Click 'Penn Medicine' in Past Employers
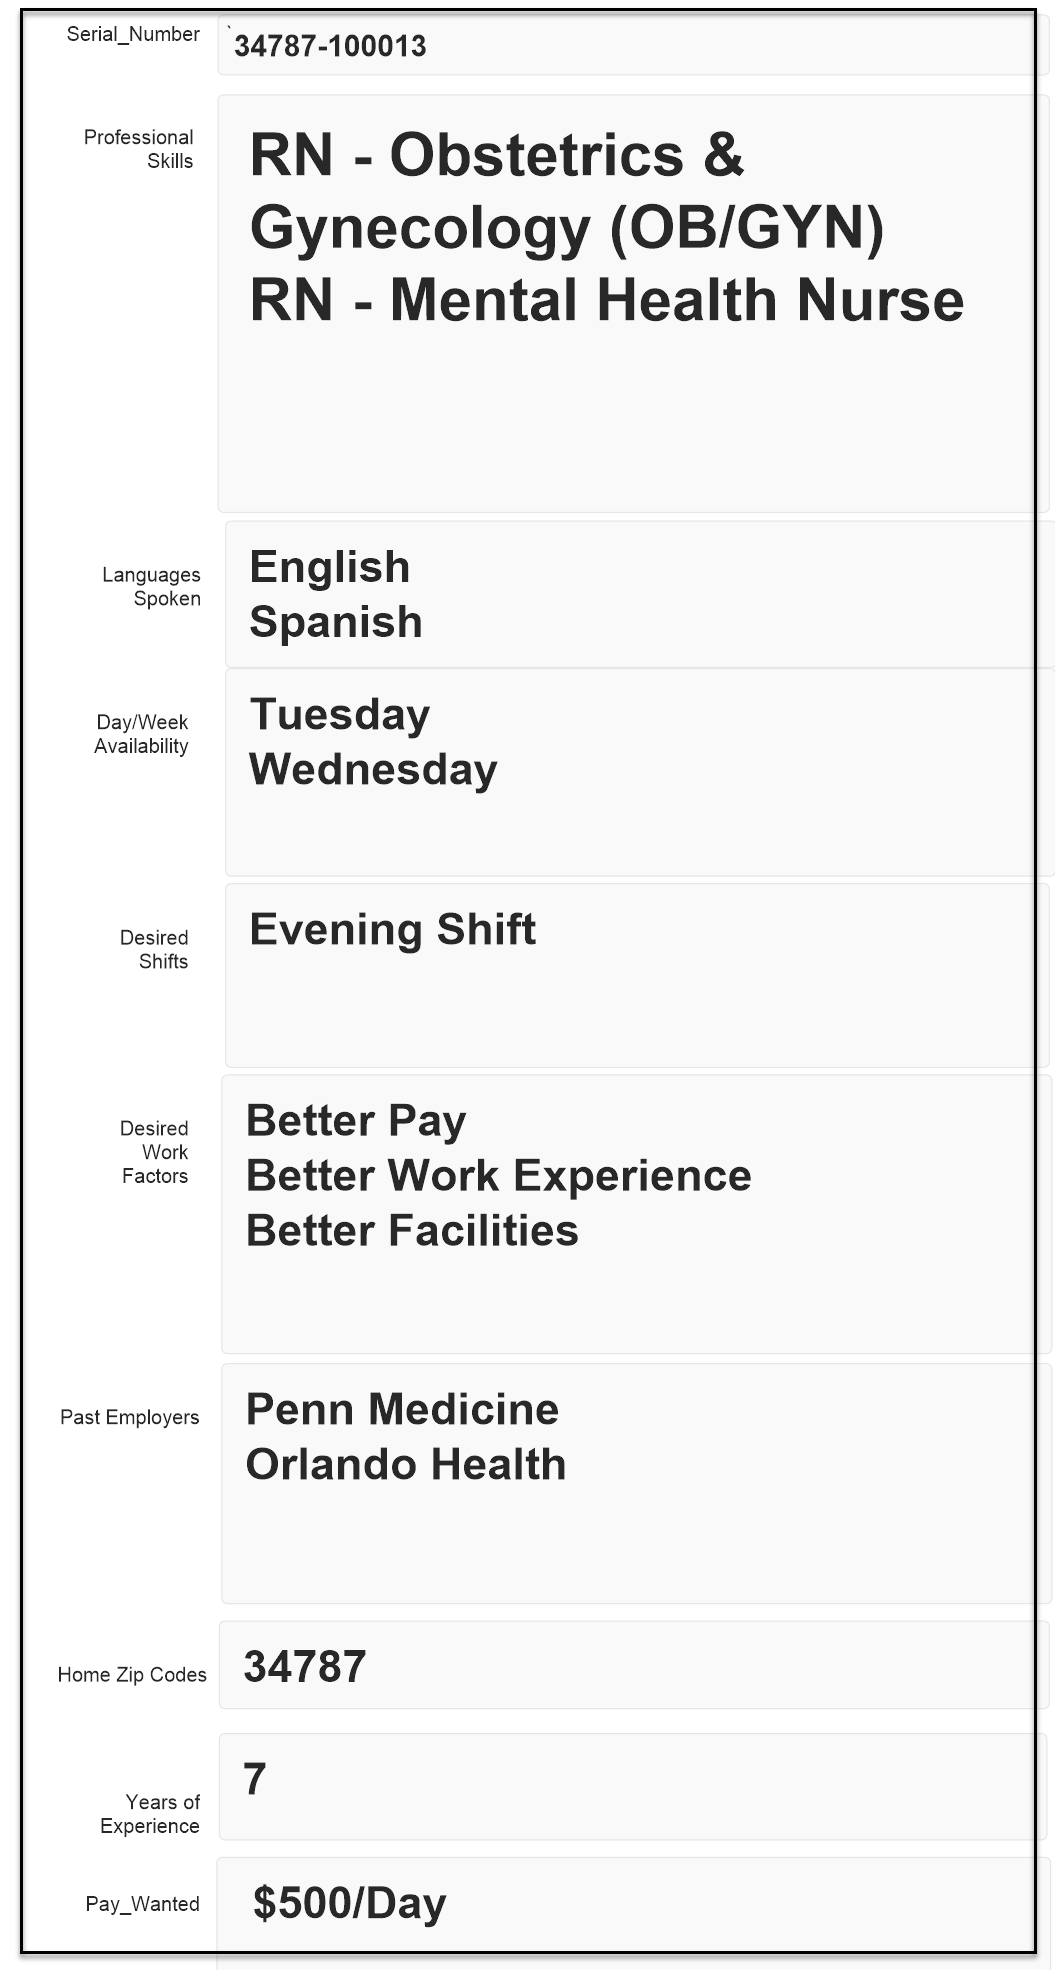Screen dimensions: 1055x1970 tap(402, 1409)
